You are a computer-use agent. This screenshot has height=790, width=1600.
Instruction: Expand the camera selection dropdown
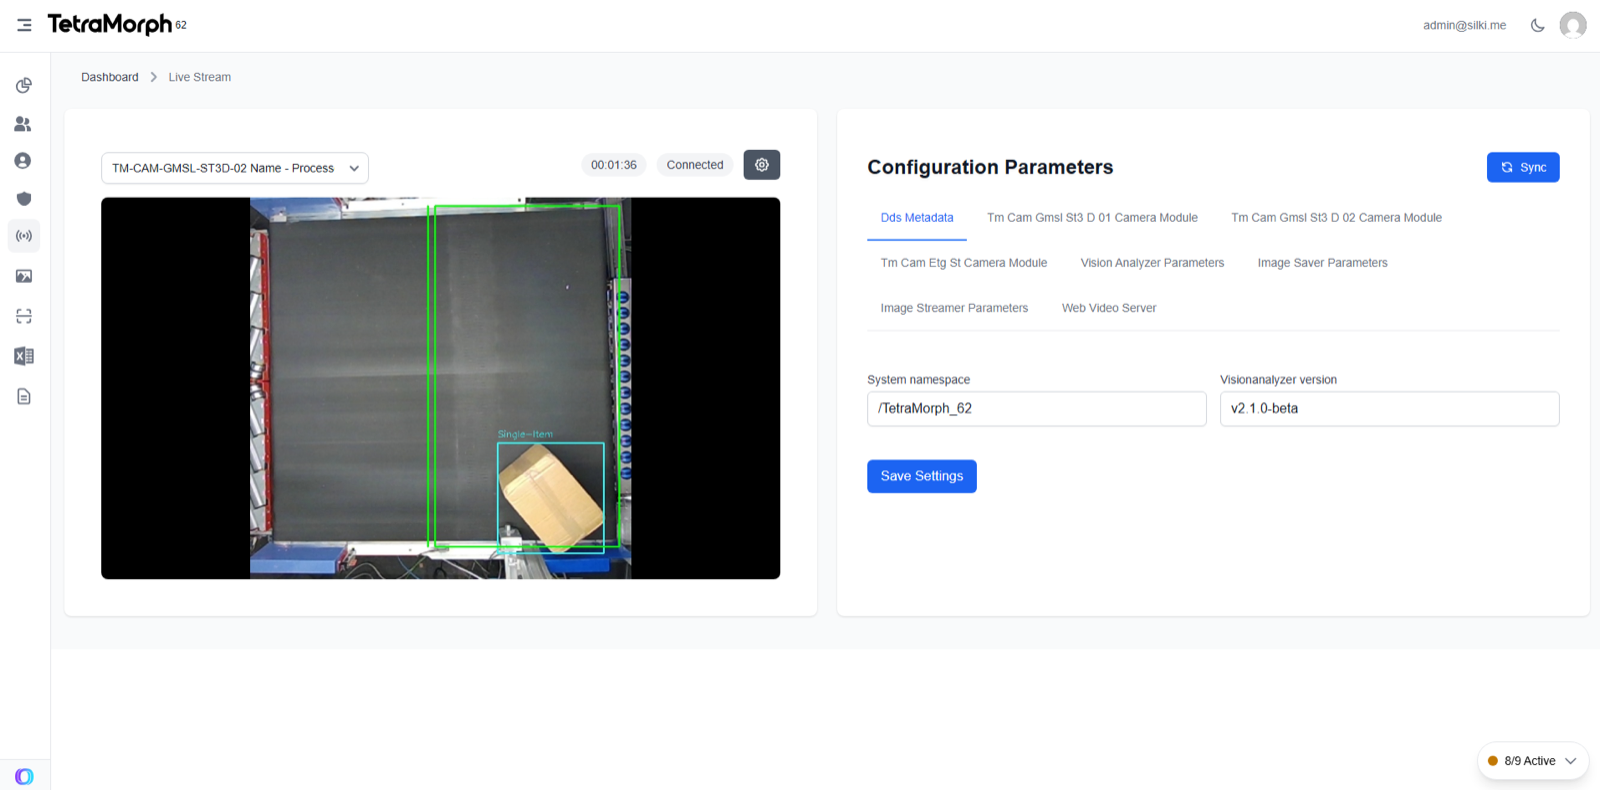pos(235,168)
